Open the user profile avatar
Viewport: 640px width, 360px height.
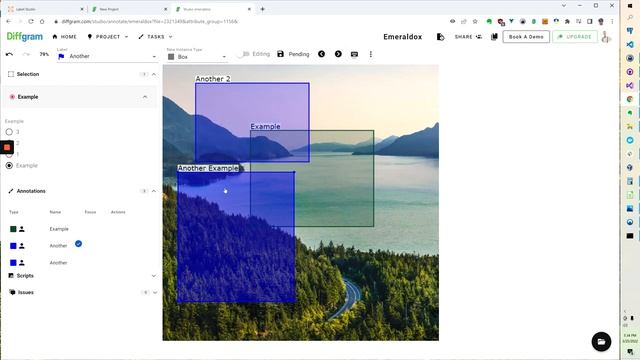click(607, 37)
